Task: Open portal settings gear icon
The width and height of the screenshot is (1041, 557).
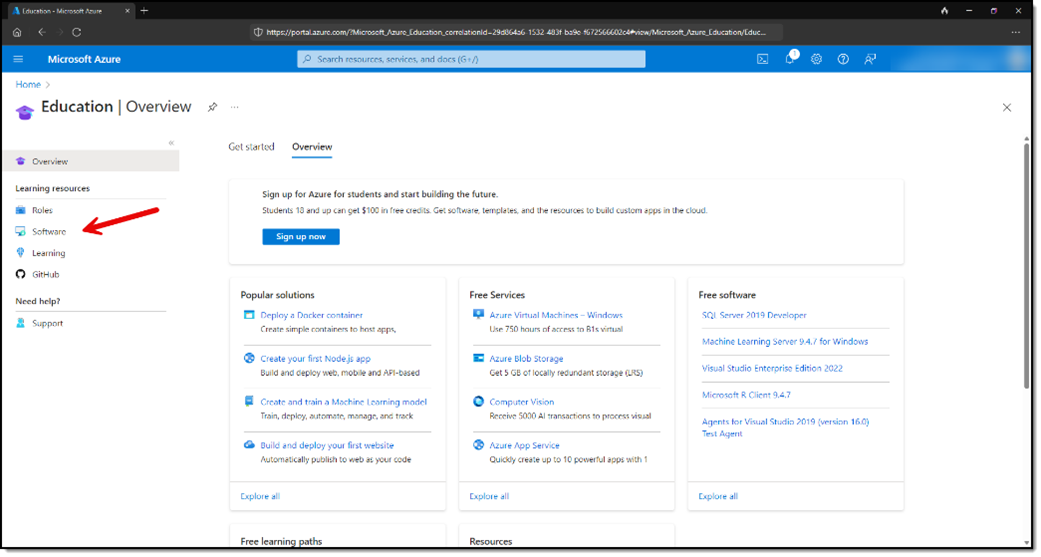Action: (x=816, y=59)
